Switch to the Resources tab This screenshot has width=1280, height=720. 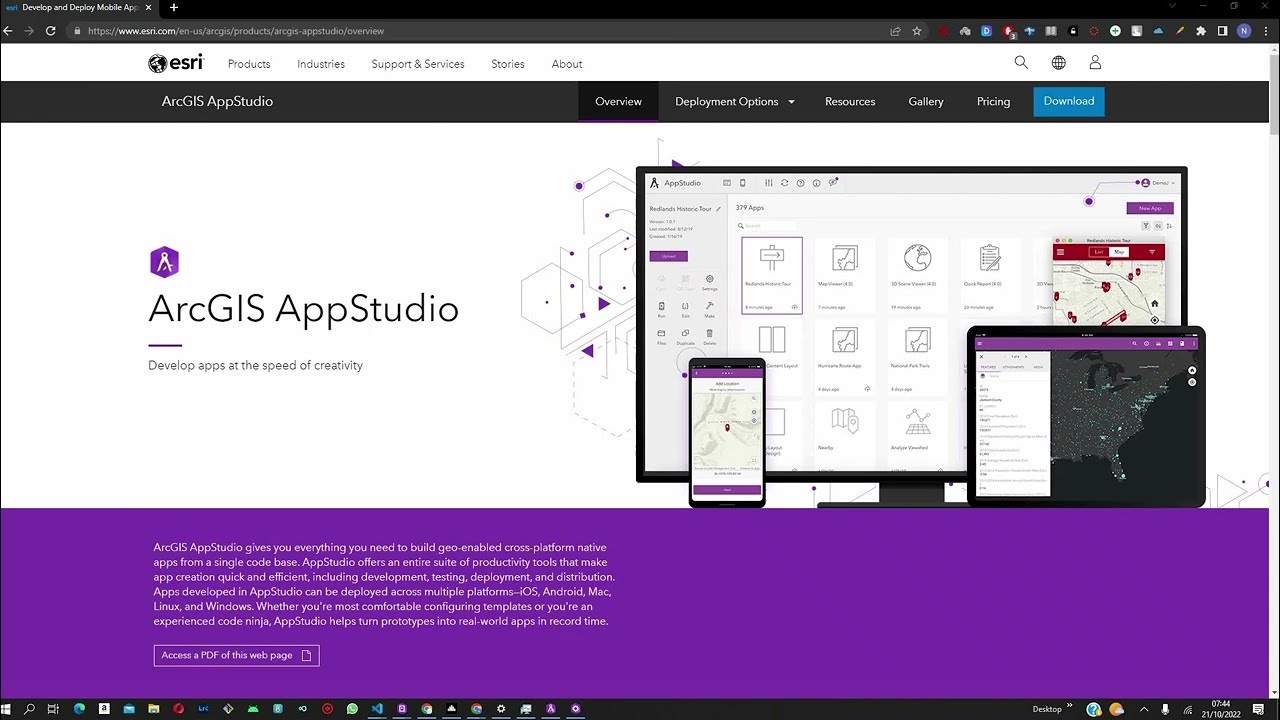coord(850,102)
